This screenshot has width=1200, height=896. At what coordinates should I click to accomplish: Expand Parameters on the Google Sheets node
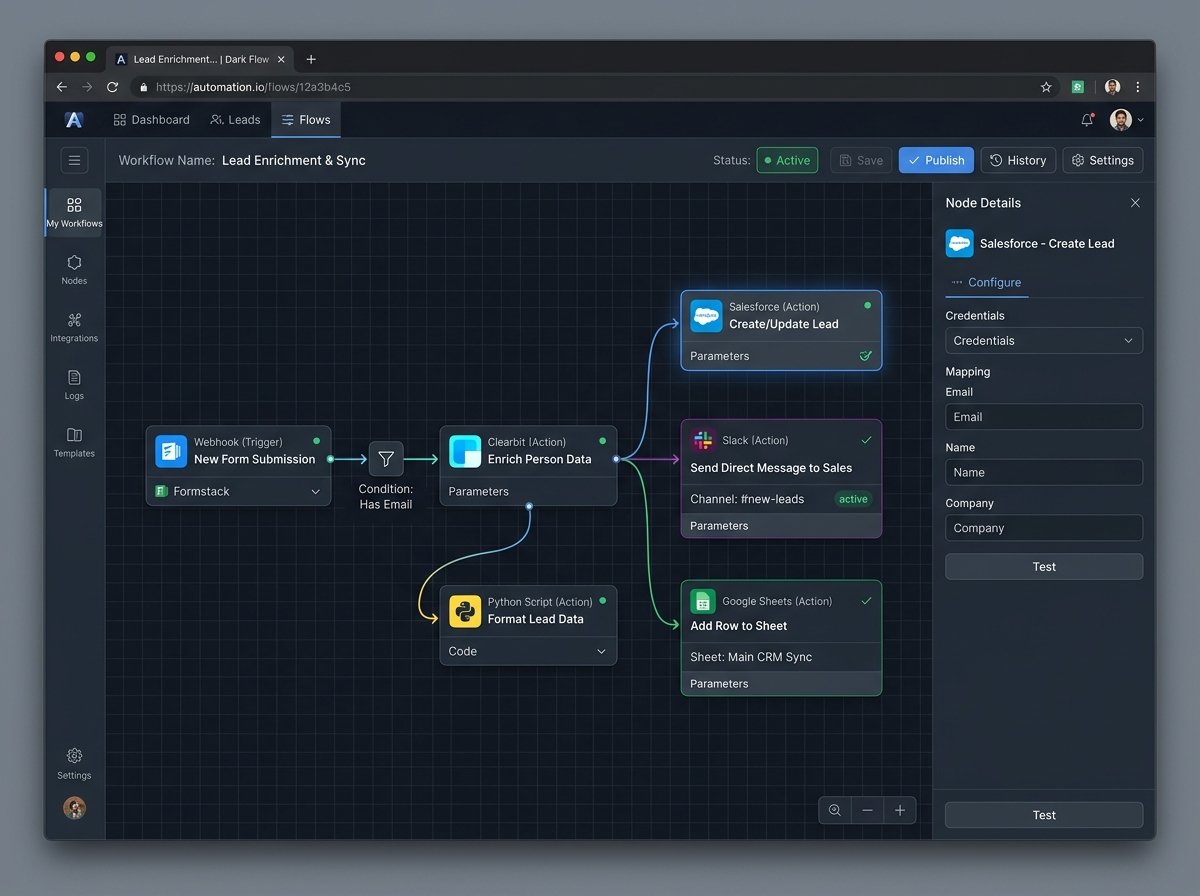(x=781, y=684)
